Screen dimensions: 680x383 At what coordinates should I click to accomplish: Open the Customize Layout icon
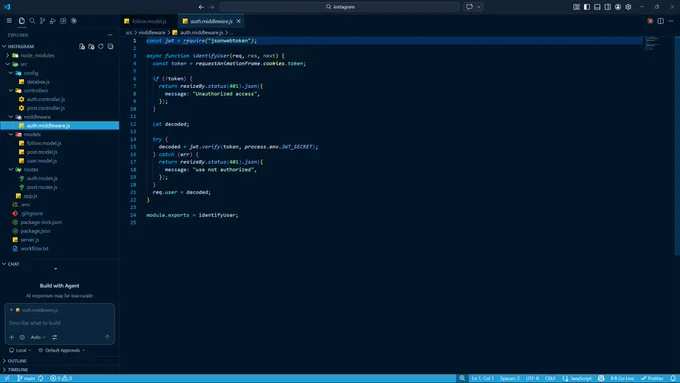(x=576, y=7)
